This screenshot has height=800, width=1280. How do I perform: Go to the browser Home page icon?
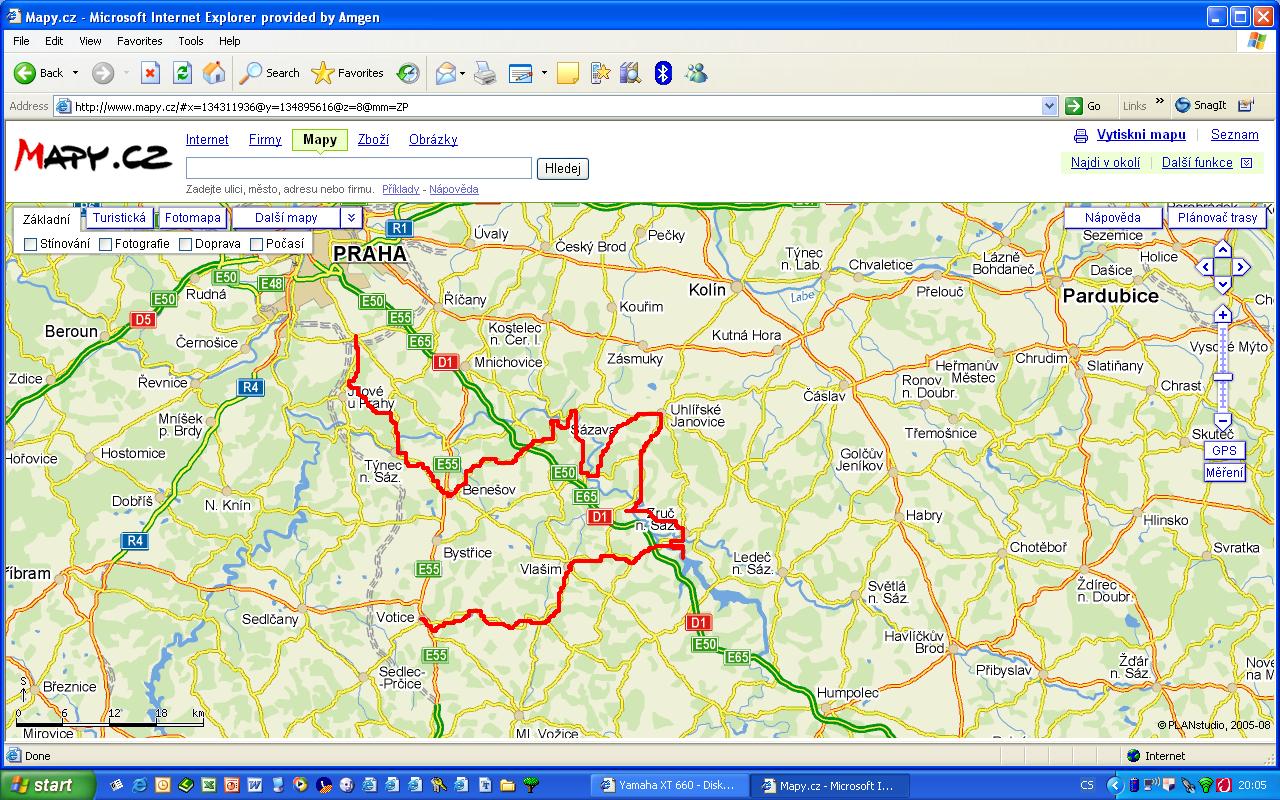coord(213,73)
